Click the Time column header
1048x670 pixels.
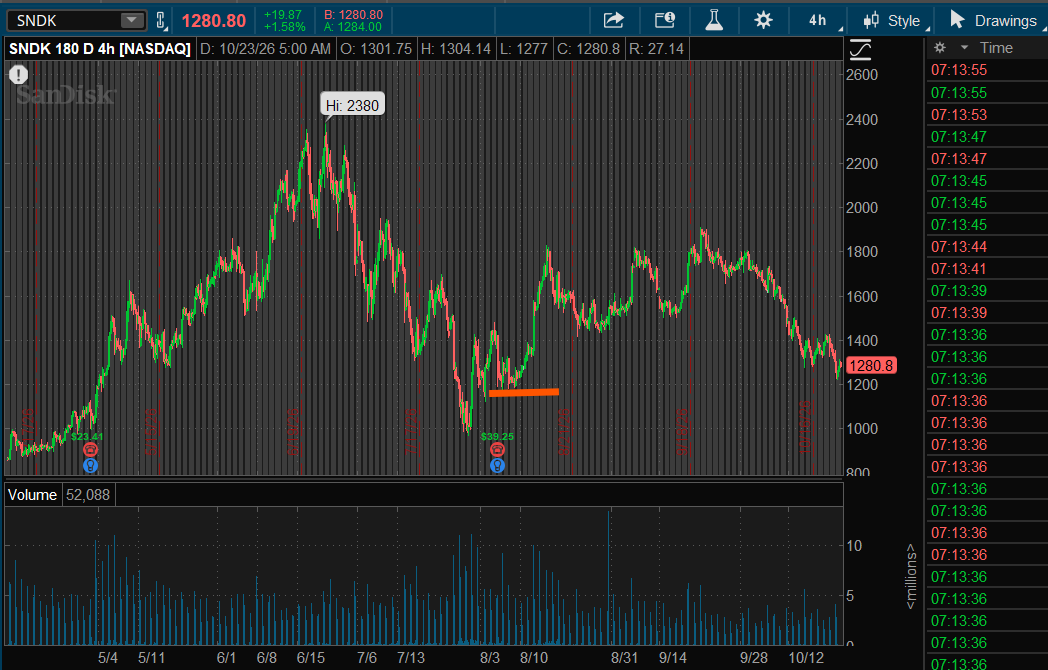[x=996, y=48]
